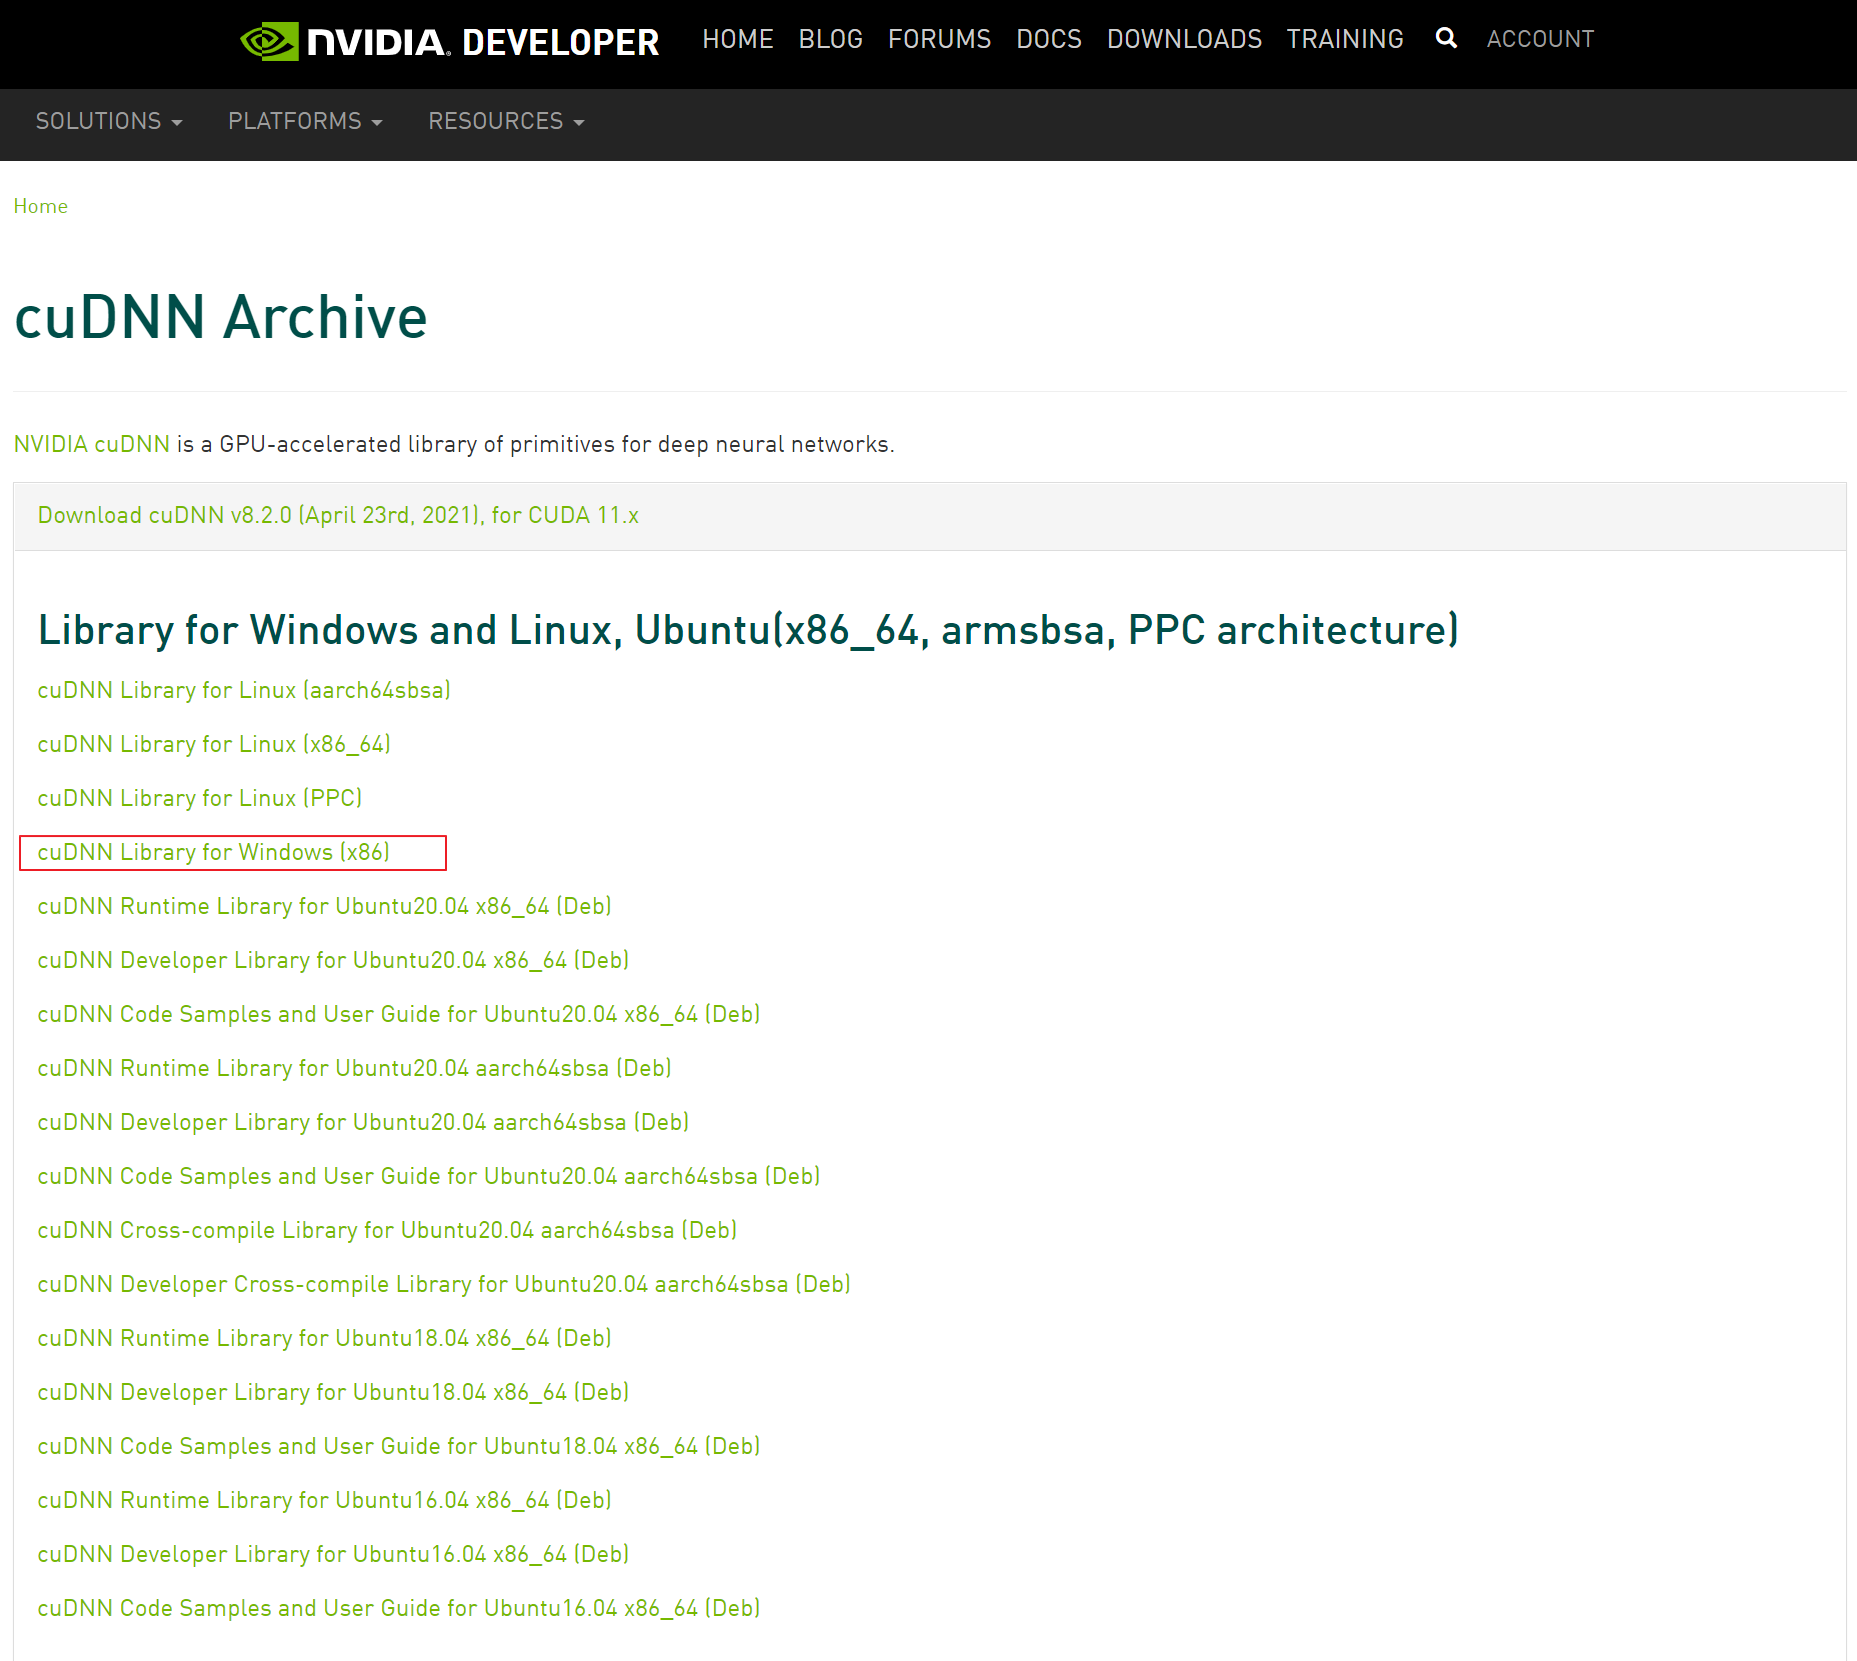The height and width of the screenshot is (1661, 1857).
Task: Download cuDNN Library for Windows (x86)
Action: tap(214, 852)
